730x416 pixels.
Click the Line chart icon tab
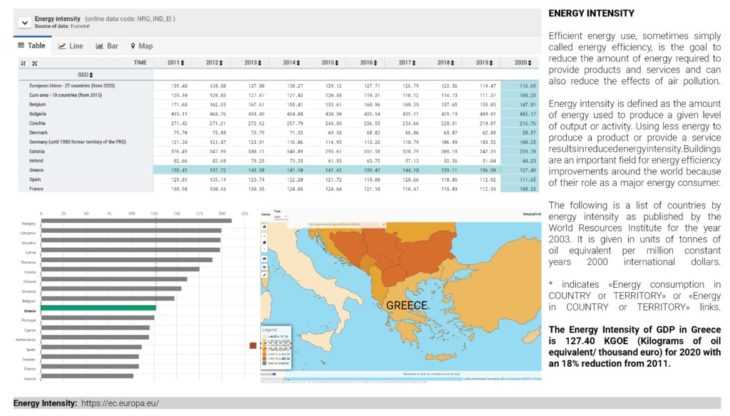click(x=70, y=46)
